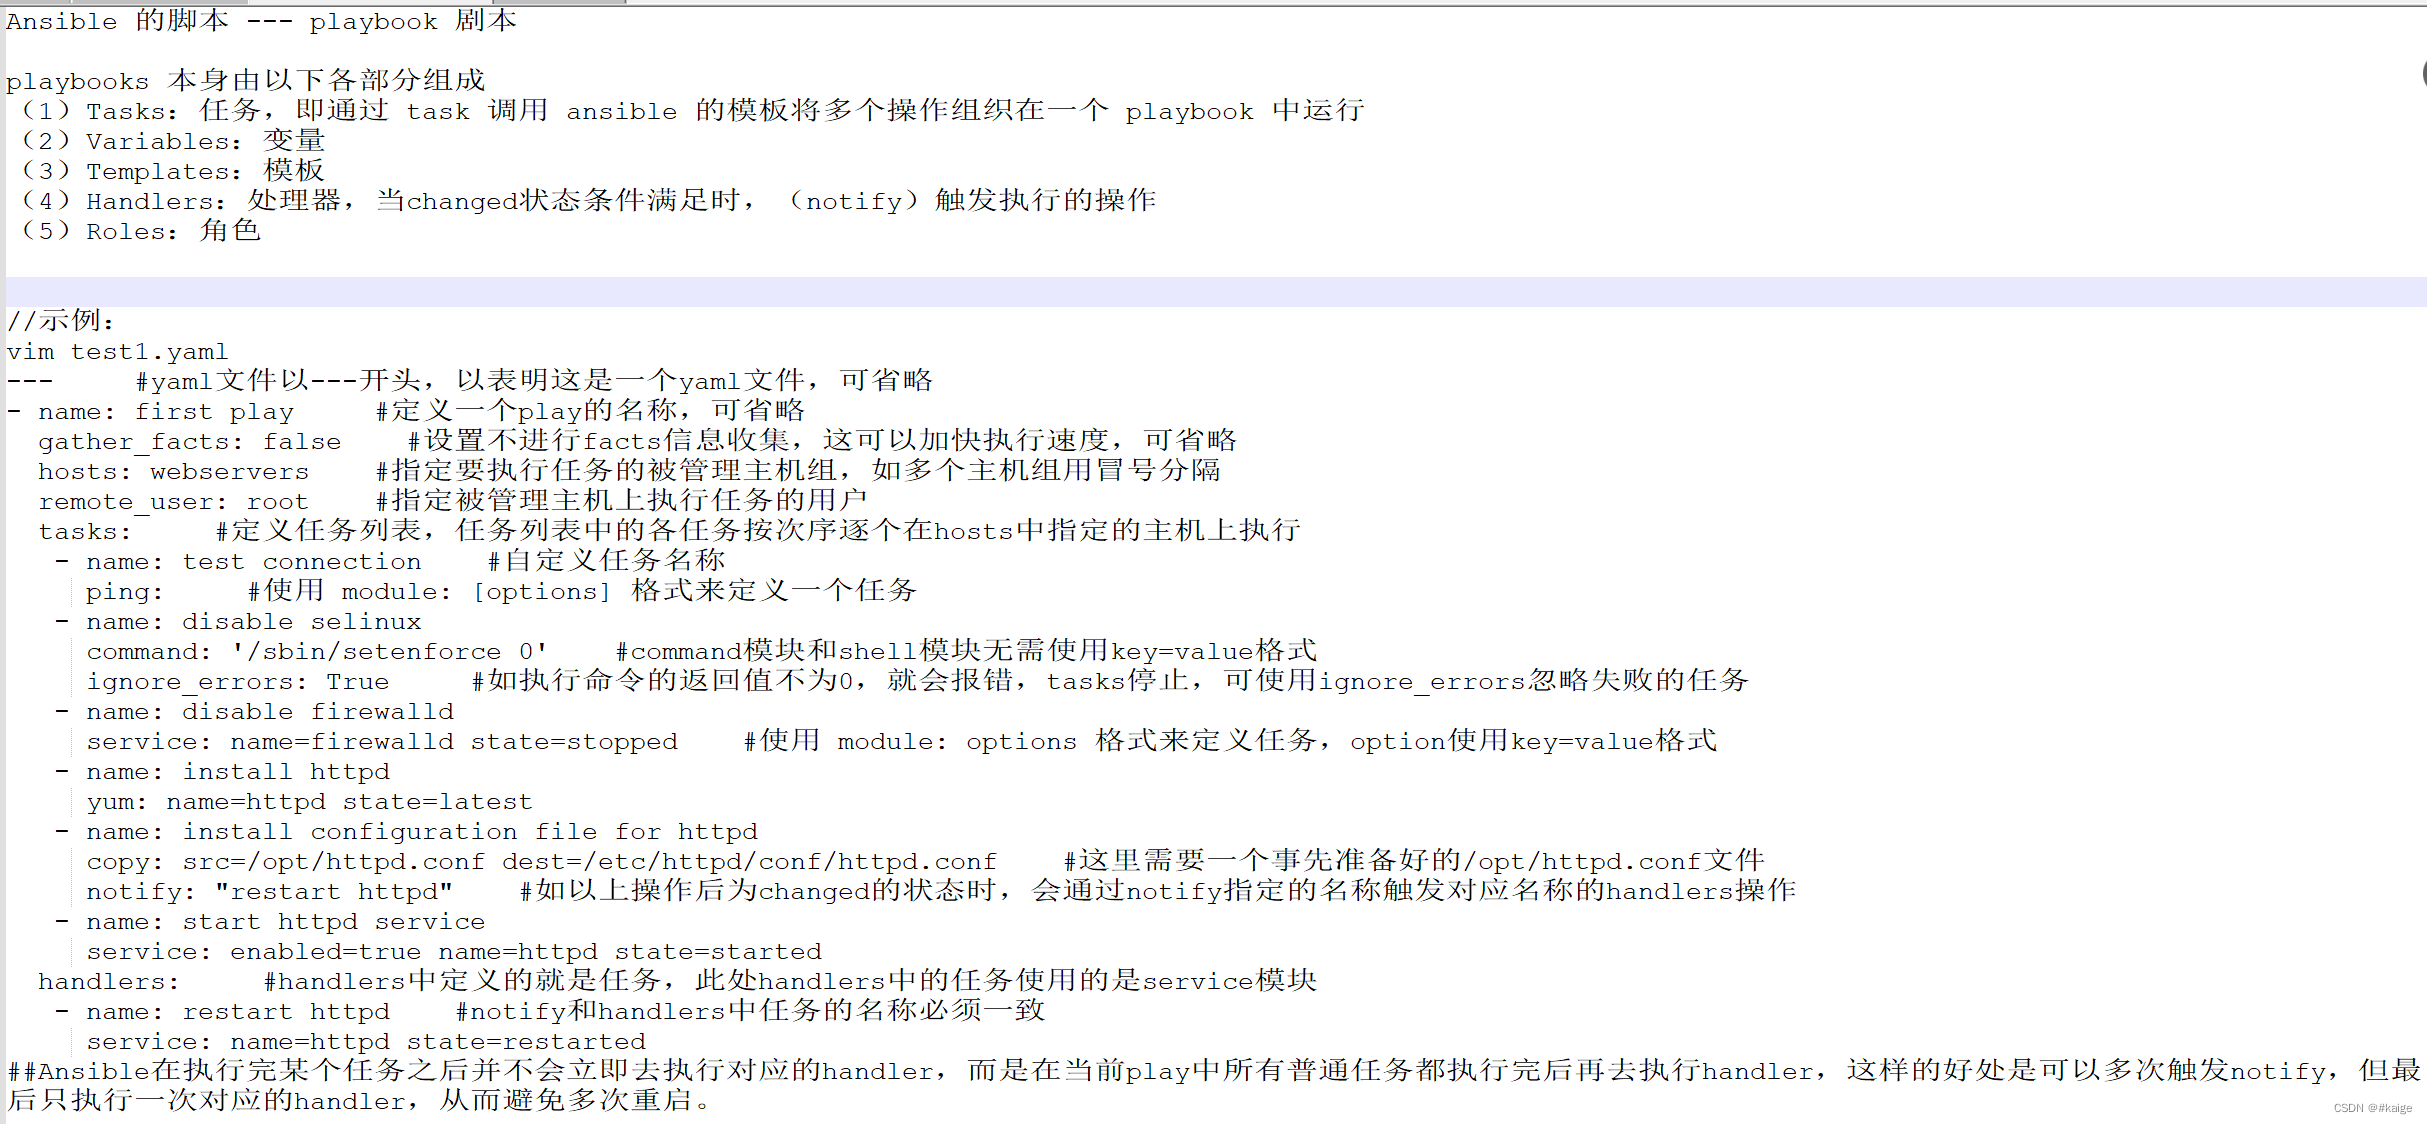Click 'service: name=httpd state=restarted' text
Screen dimensions: 2427x1124
pos(366,1042)
